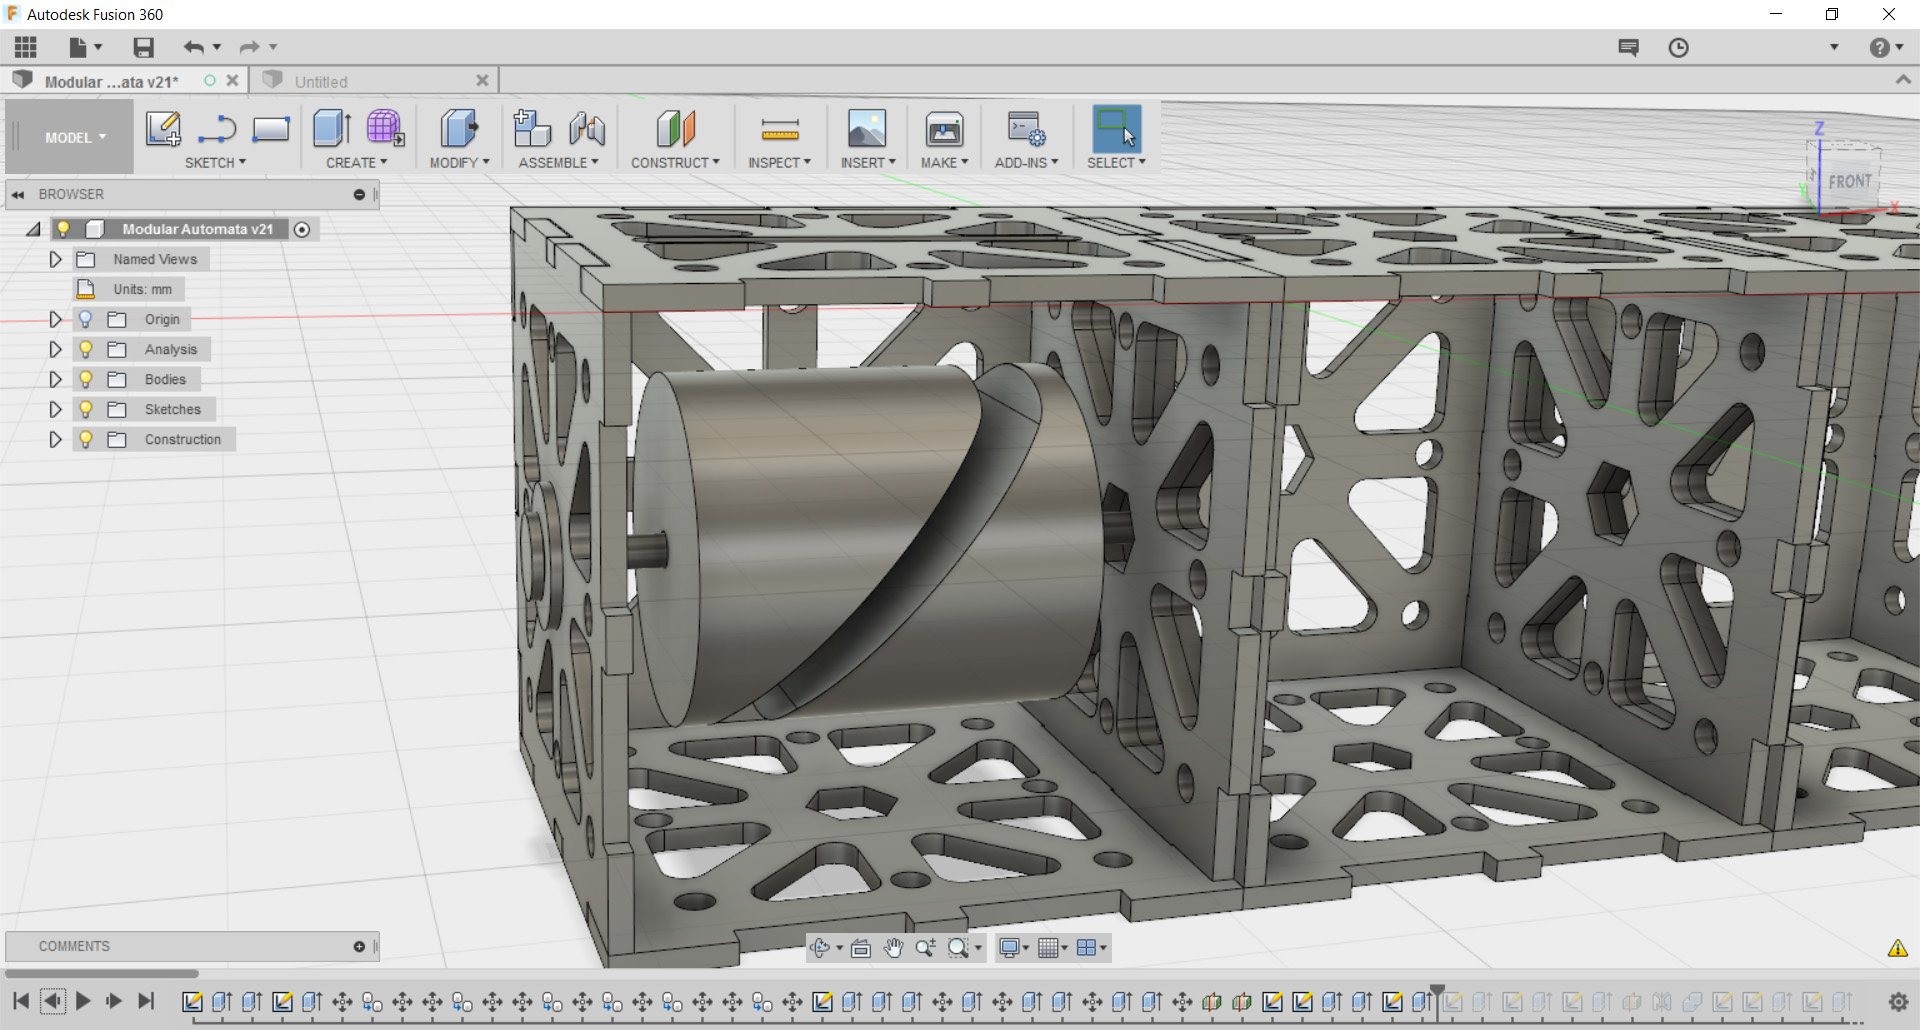Open the Help question mark icon
Image resolution: width=1920 pixels, height=1030 pixels.
[x=1880, y=47]
